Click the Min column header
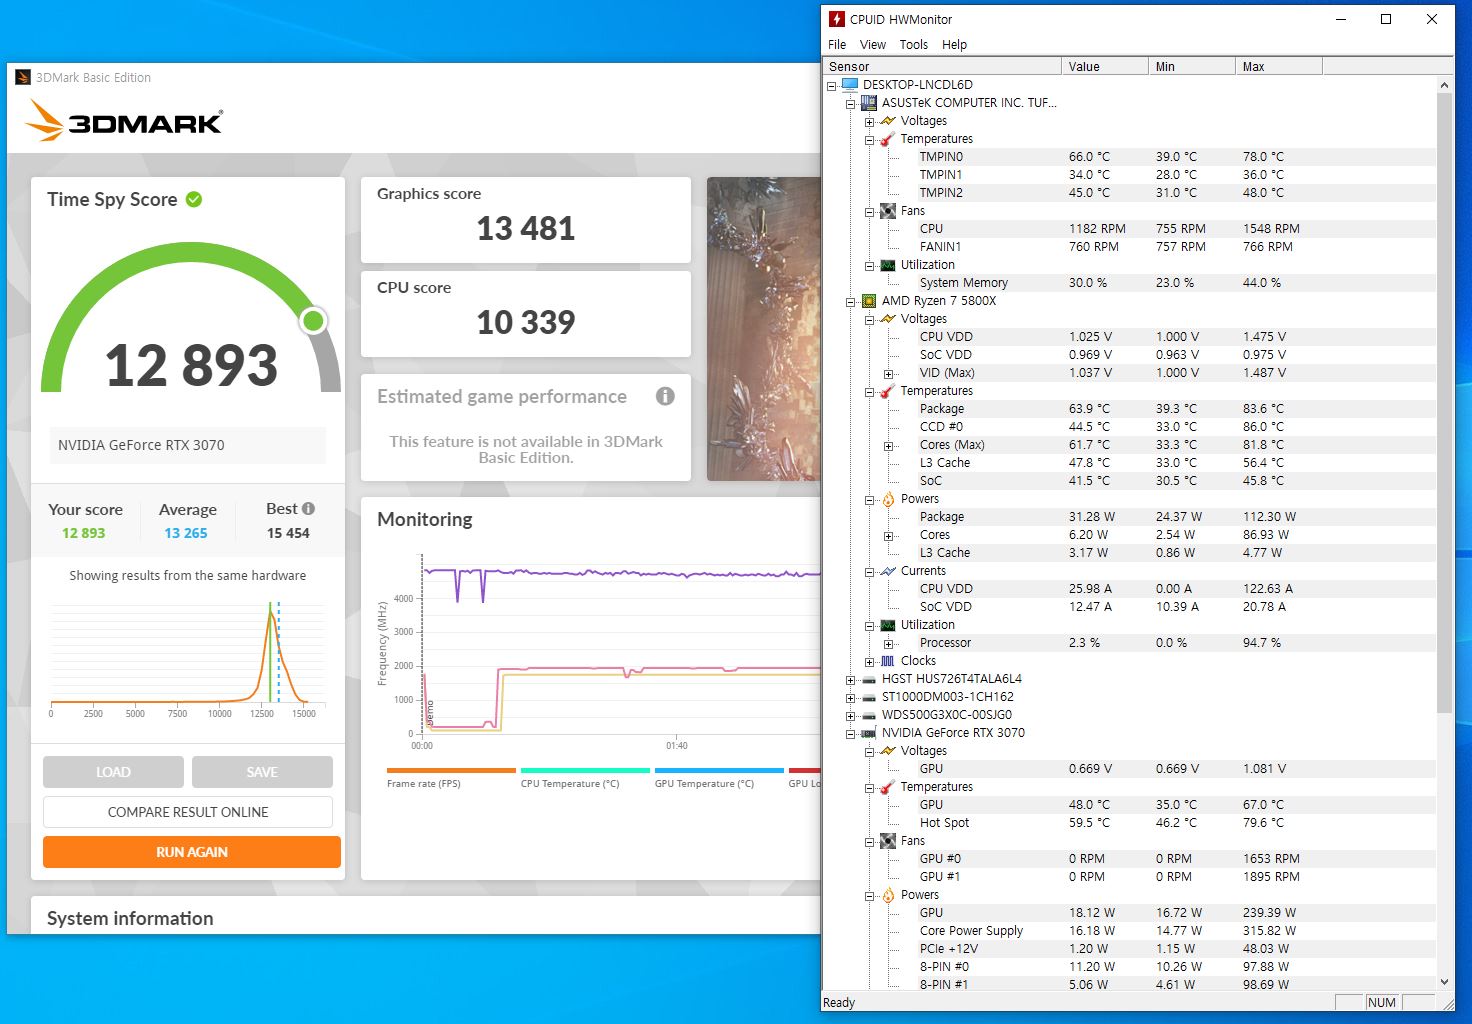 (x=1192, y=66)
